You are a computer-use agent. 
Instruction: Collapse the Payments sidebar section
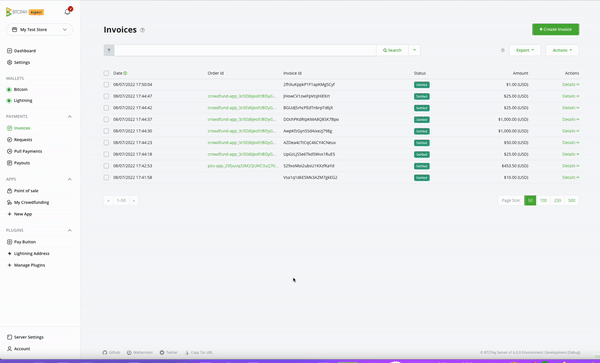70,116
